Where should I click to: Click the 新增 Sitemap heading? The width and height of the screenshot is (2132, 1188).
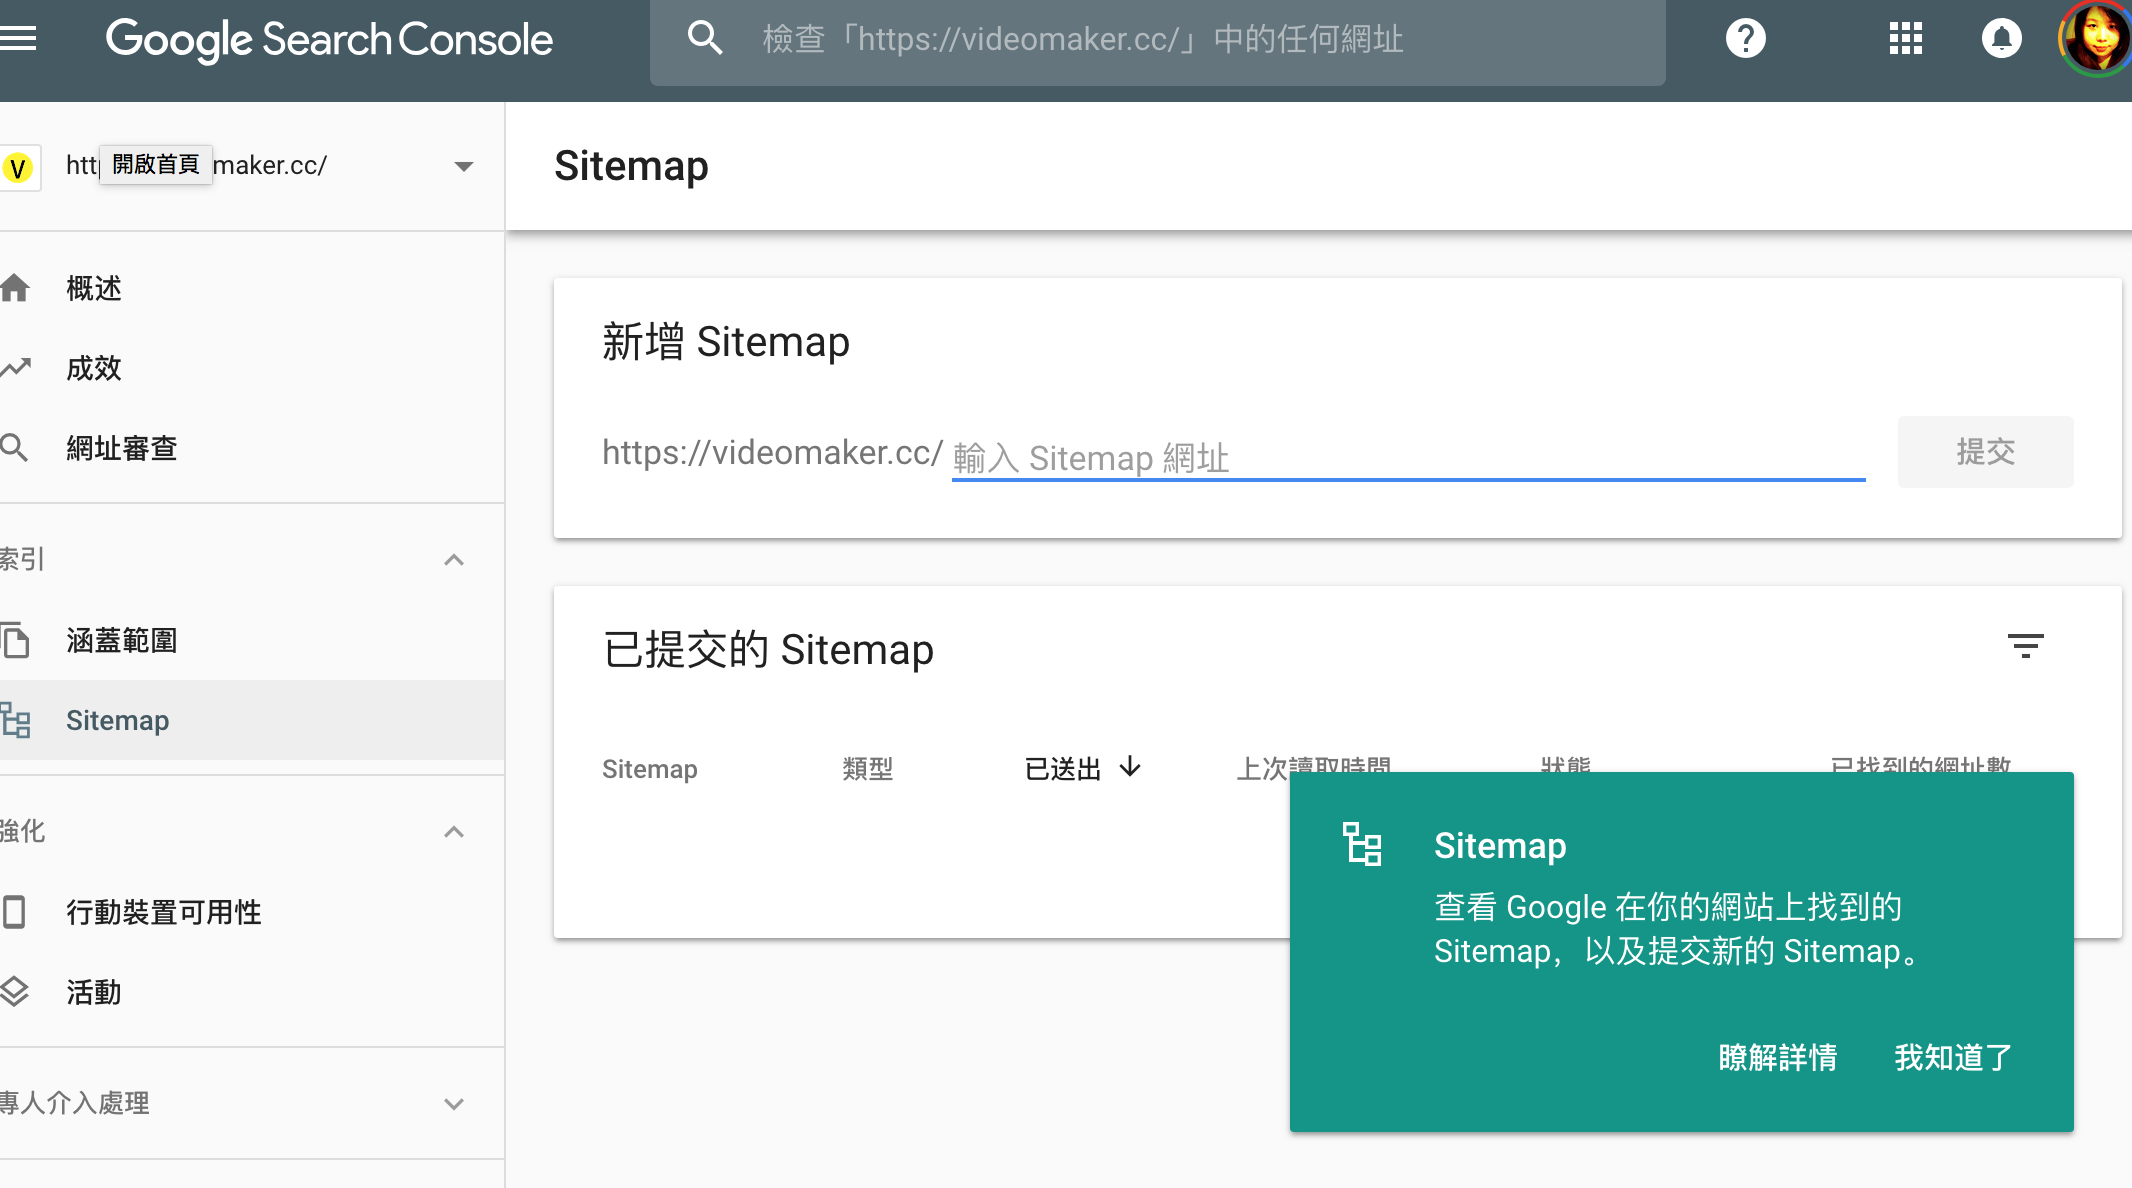726,342
